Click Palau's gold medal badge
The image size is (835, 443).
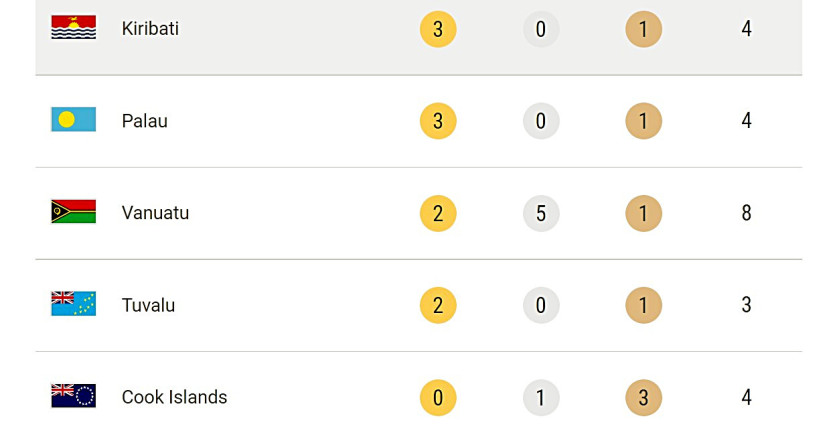pos(438,121)
